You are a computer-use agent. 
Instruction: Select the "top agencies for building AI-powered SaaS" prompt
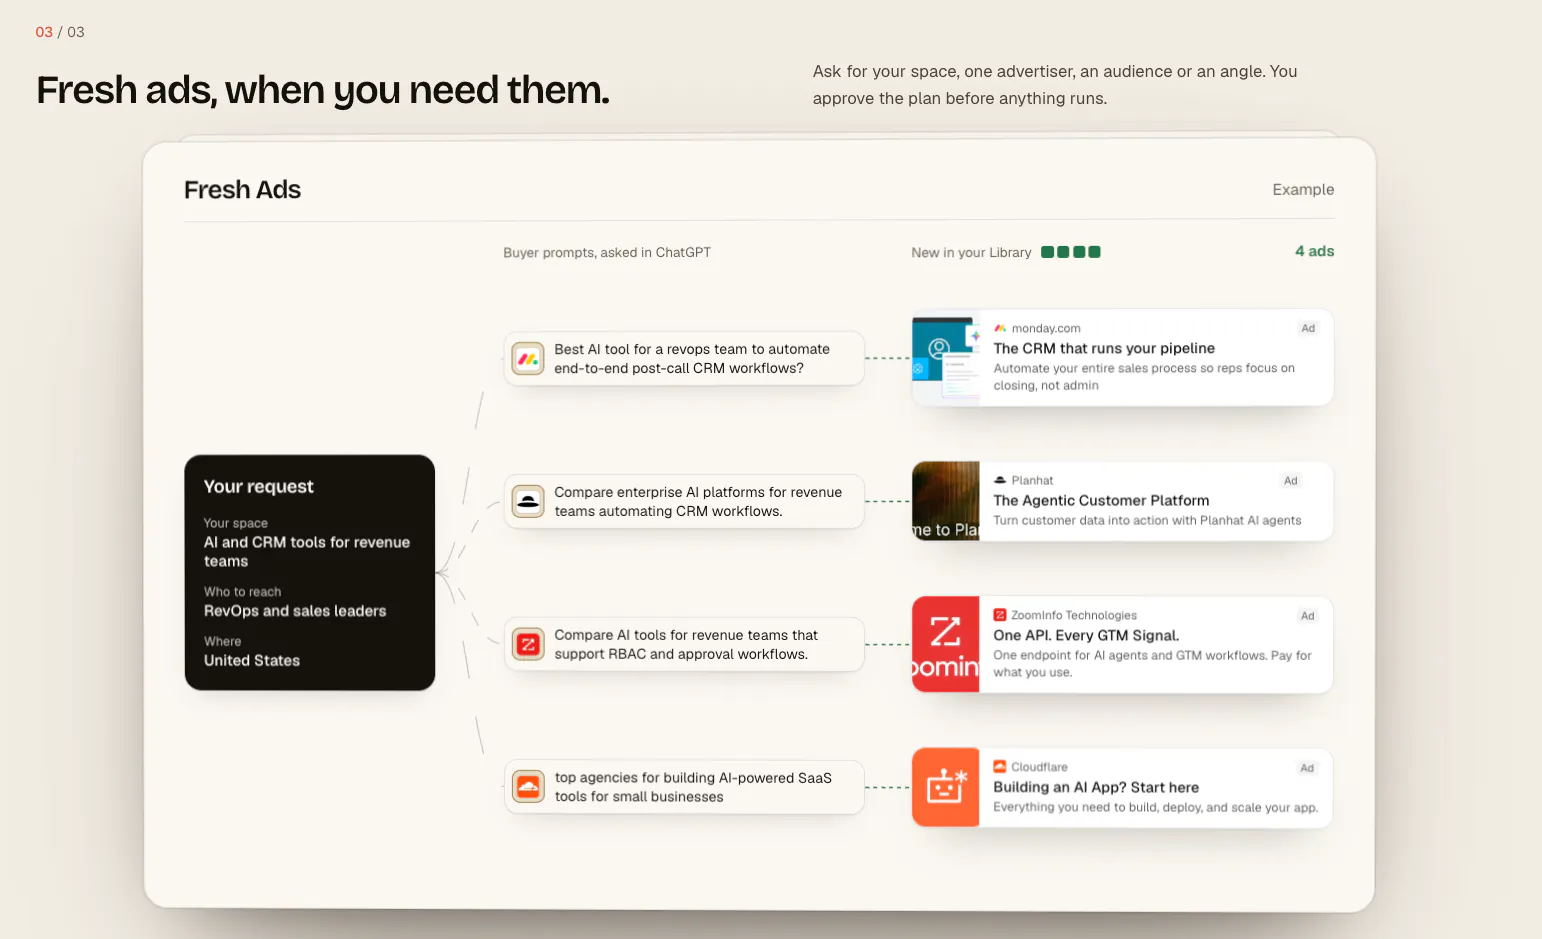point(684,787)
